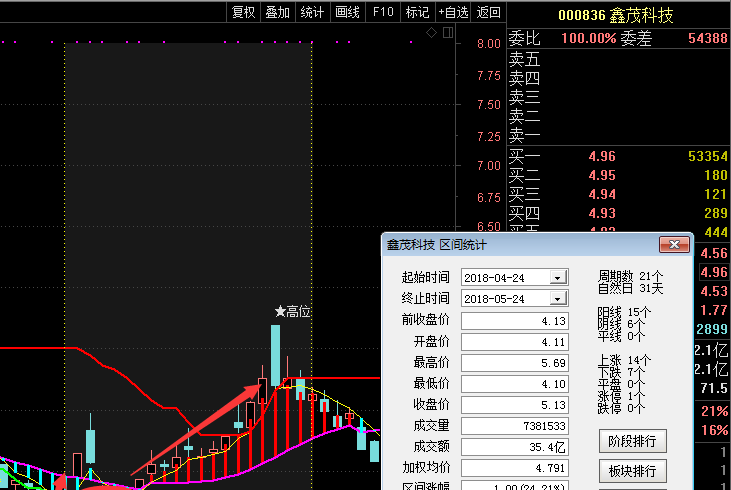Screen dimensions: 731x490
Task: Click the 板块排行 button
Action: (x=633, y=471)
